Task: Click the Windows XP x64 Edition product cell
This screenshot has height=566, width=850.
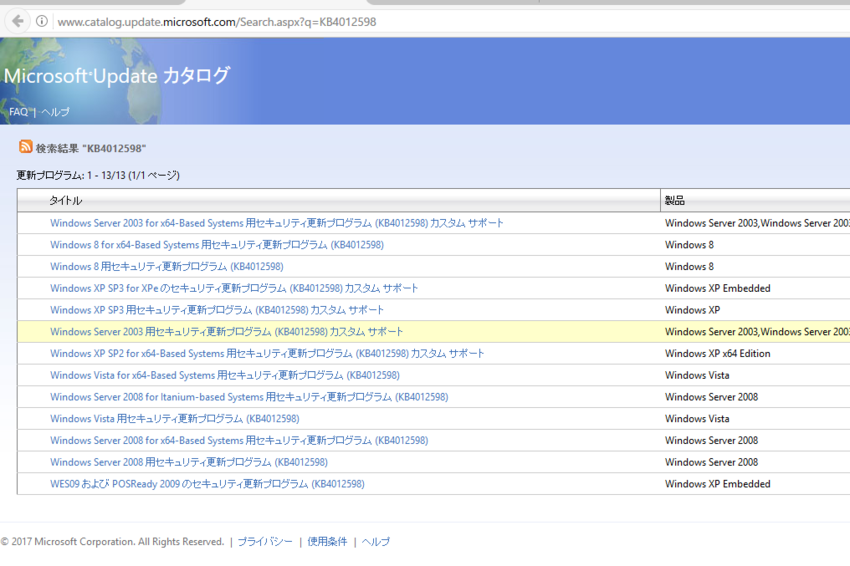Action: (717, 353)
